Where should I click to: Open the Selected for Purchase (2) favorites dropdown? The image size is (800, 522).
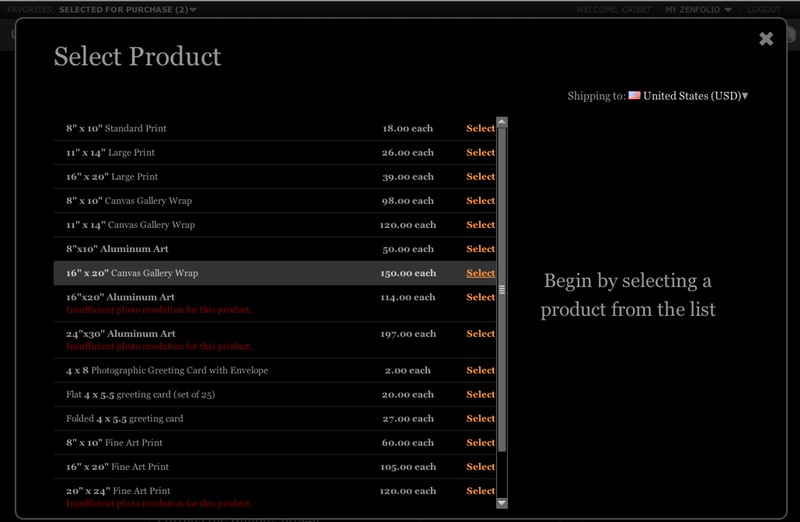pyautogui.click(x=128, y=10)
